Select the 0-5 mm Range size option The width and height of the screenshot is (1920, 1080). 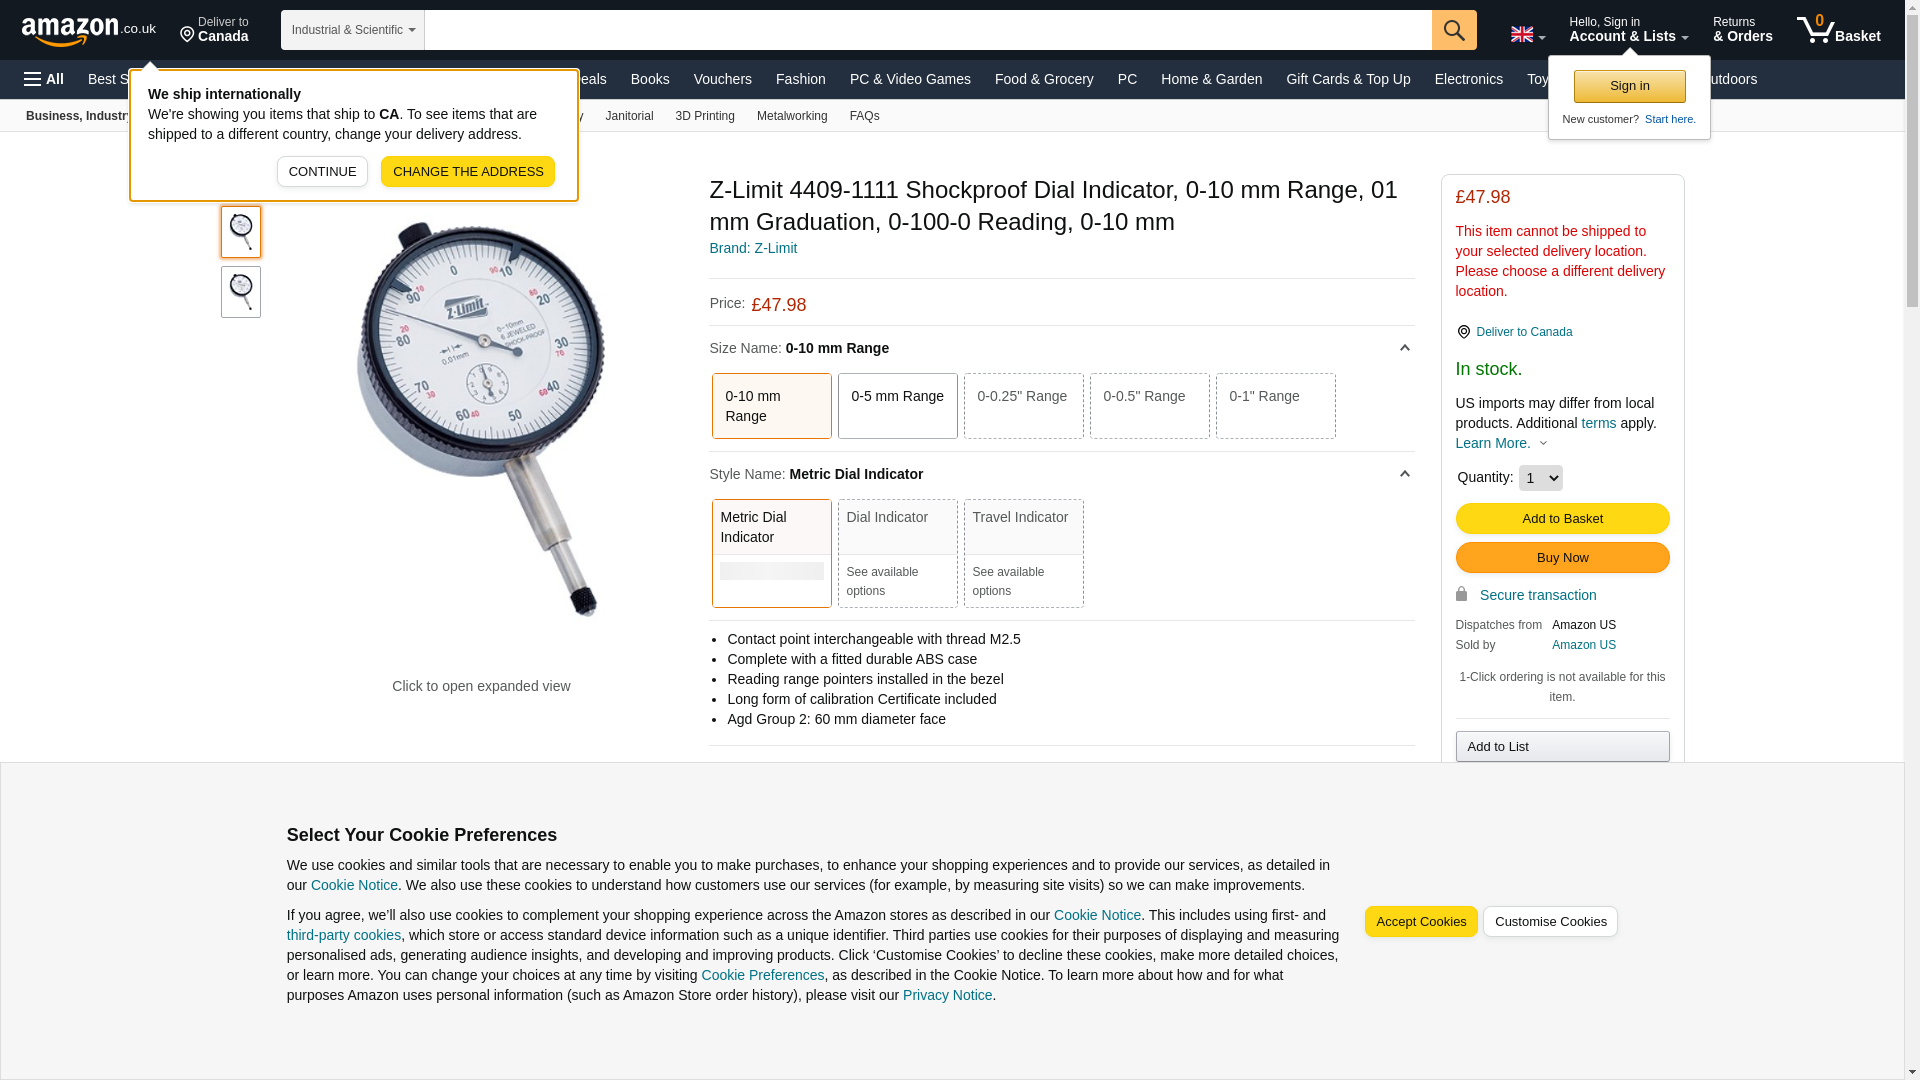pos(897,405)
